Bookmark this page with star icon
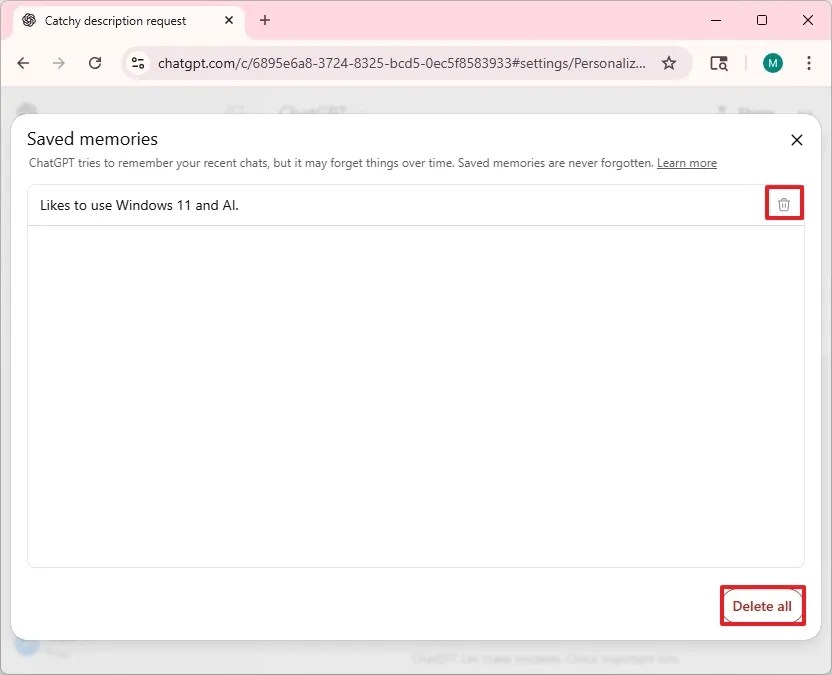 (x=669, y=63)
